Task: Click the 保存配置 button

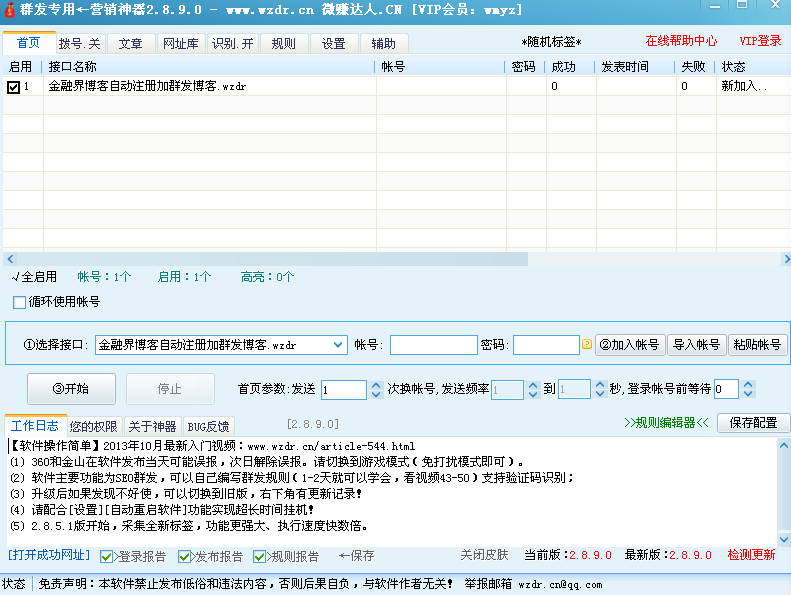Action: click(x=753, y=422)
